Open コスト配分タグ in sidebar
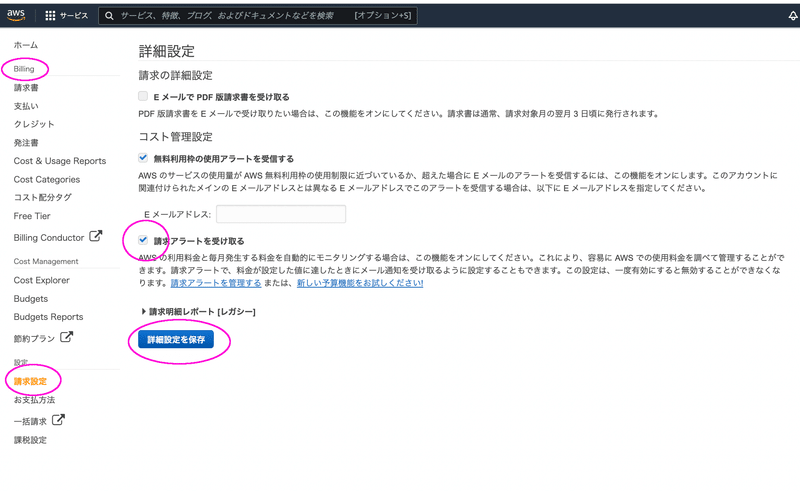800x491 pixels. 43,198
